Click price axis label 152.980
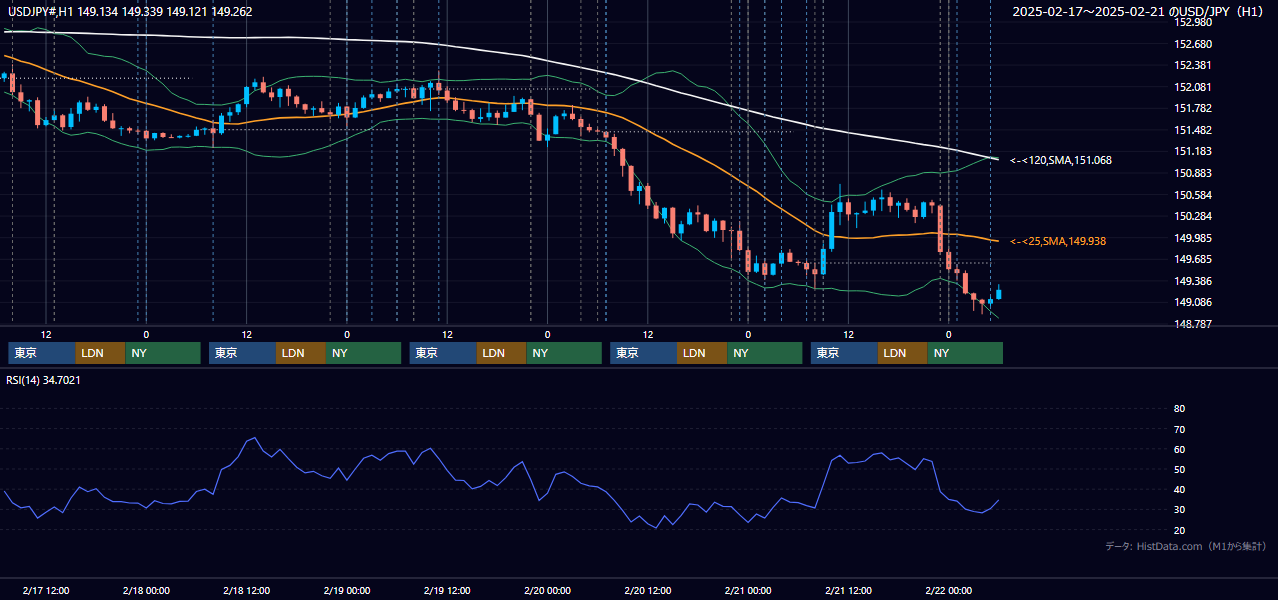 click(1193, 22)
